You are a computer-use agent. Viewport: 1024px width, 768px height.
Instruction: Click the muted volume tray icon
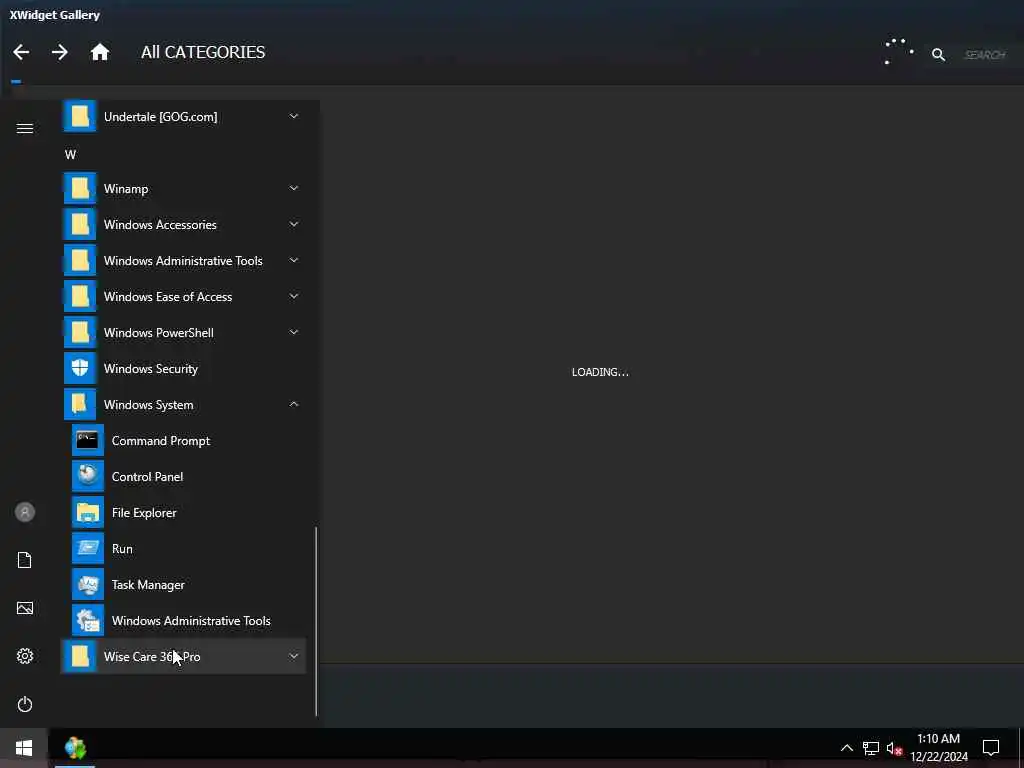point(894,748)
